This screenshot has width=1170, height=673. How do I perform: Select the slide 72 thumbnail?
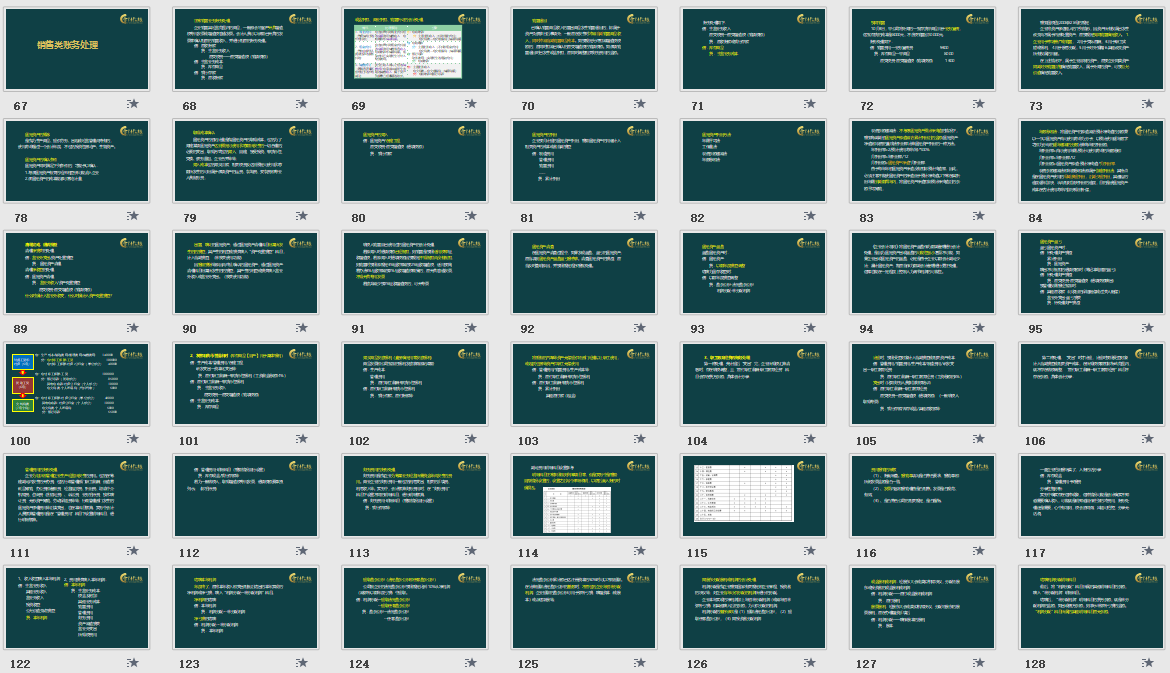923,49
